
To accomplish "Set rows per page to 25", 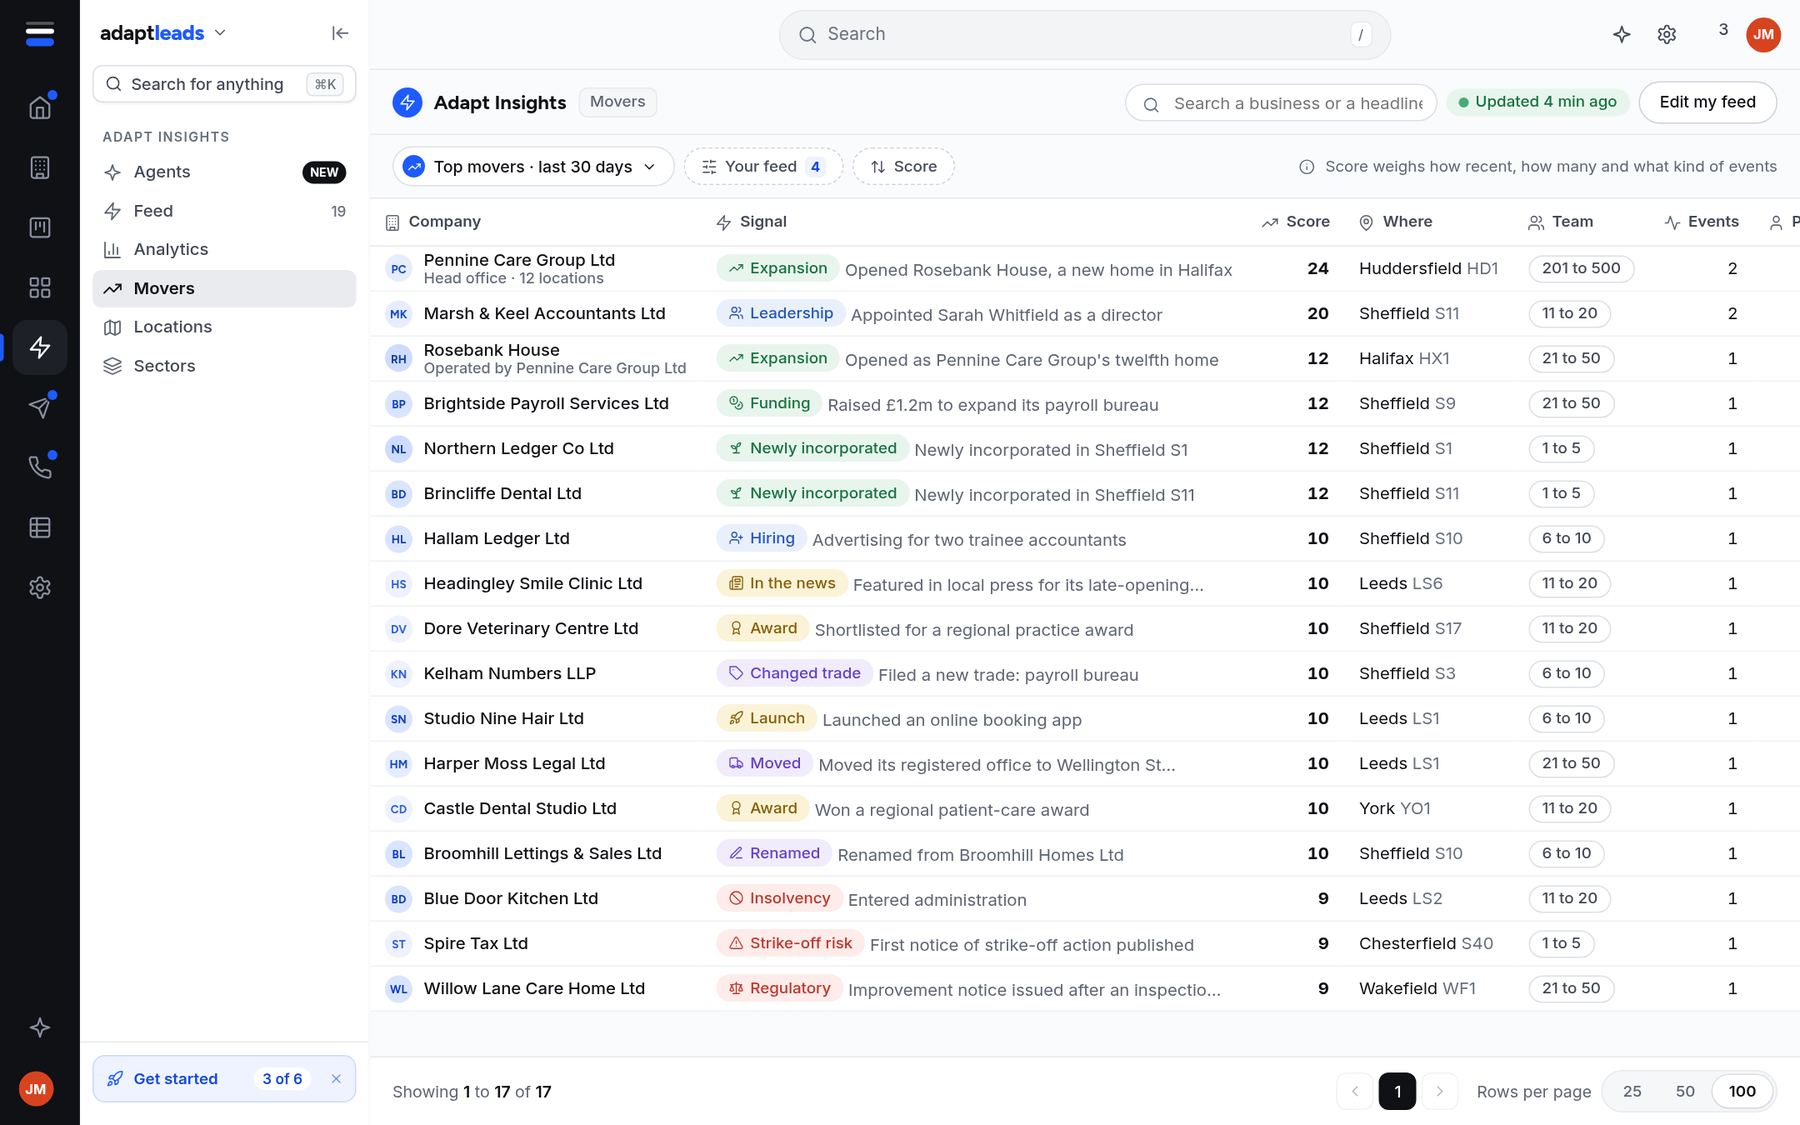I will tap(1632, 1091).
